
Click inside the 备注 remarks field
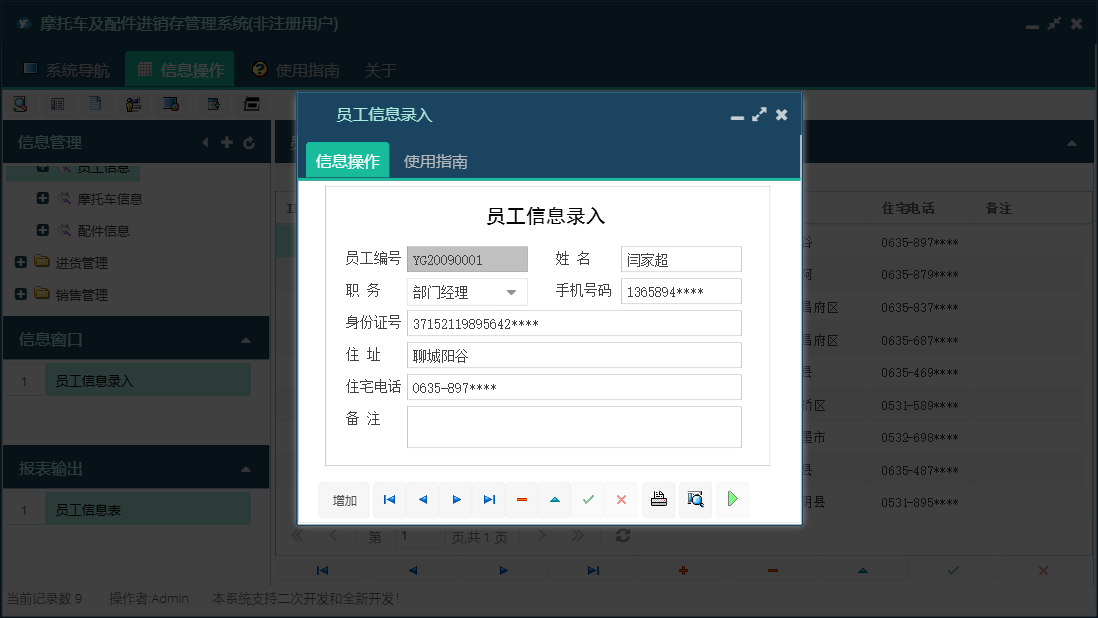pos(574,427)
